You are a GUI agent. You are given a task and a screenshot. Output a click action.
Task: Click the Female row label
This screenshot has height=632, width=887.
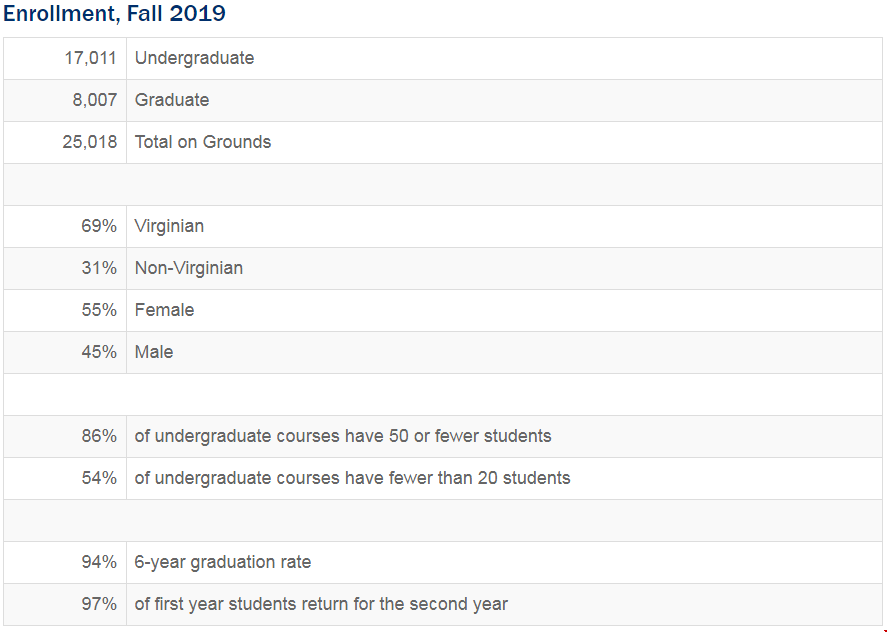tap(164, 309)
